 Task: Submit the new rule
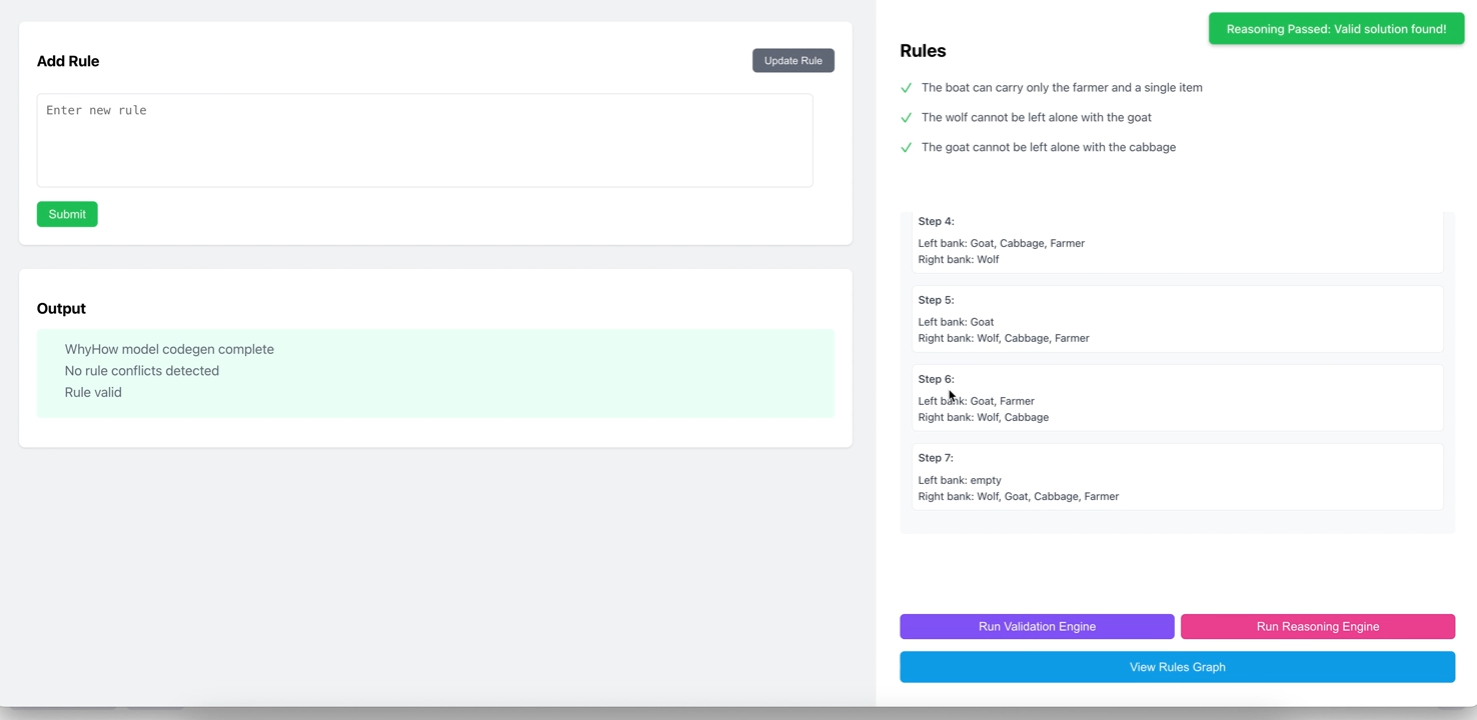[x=67, y=214]
